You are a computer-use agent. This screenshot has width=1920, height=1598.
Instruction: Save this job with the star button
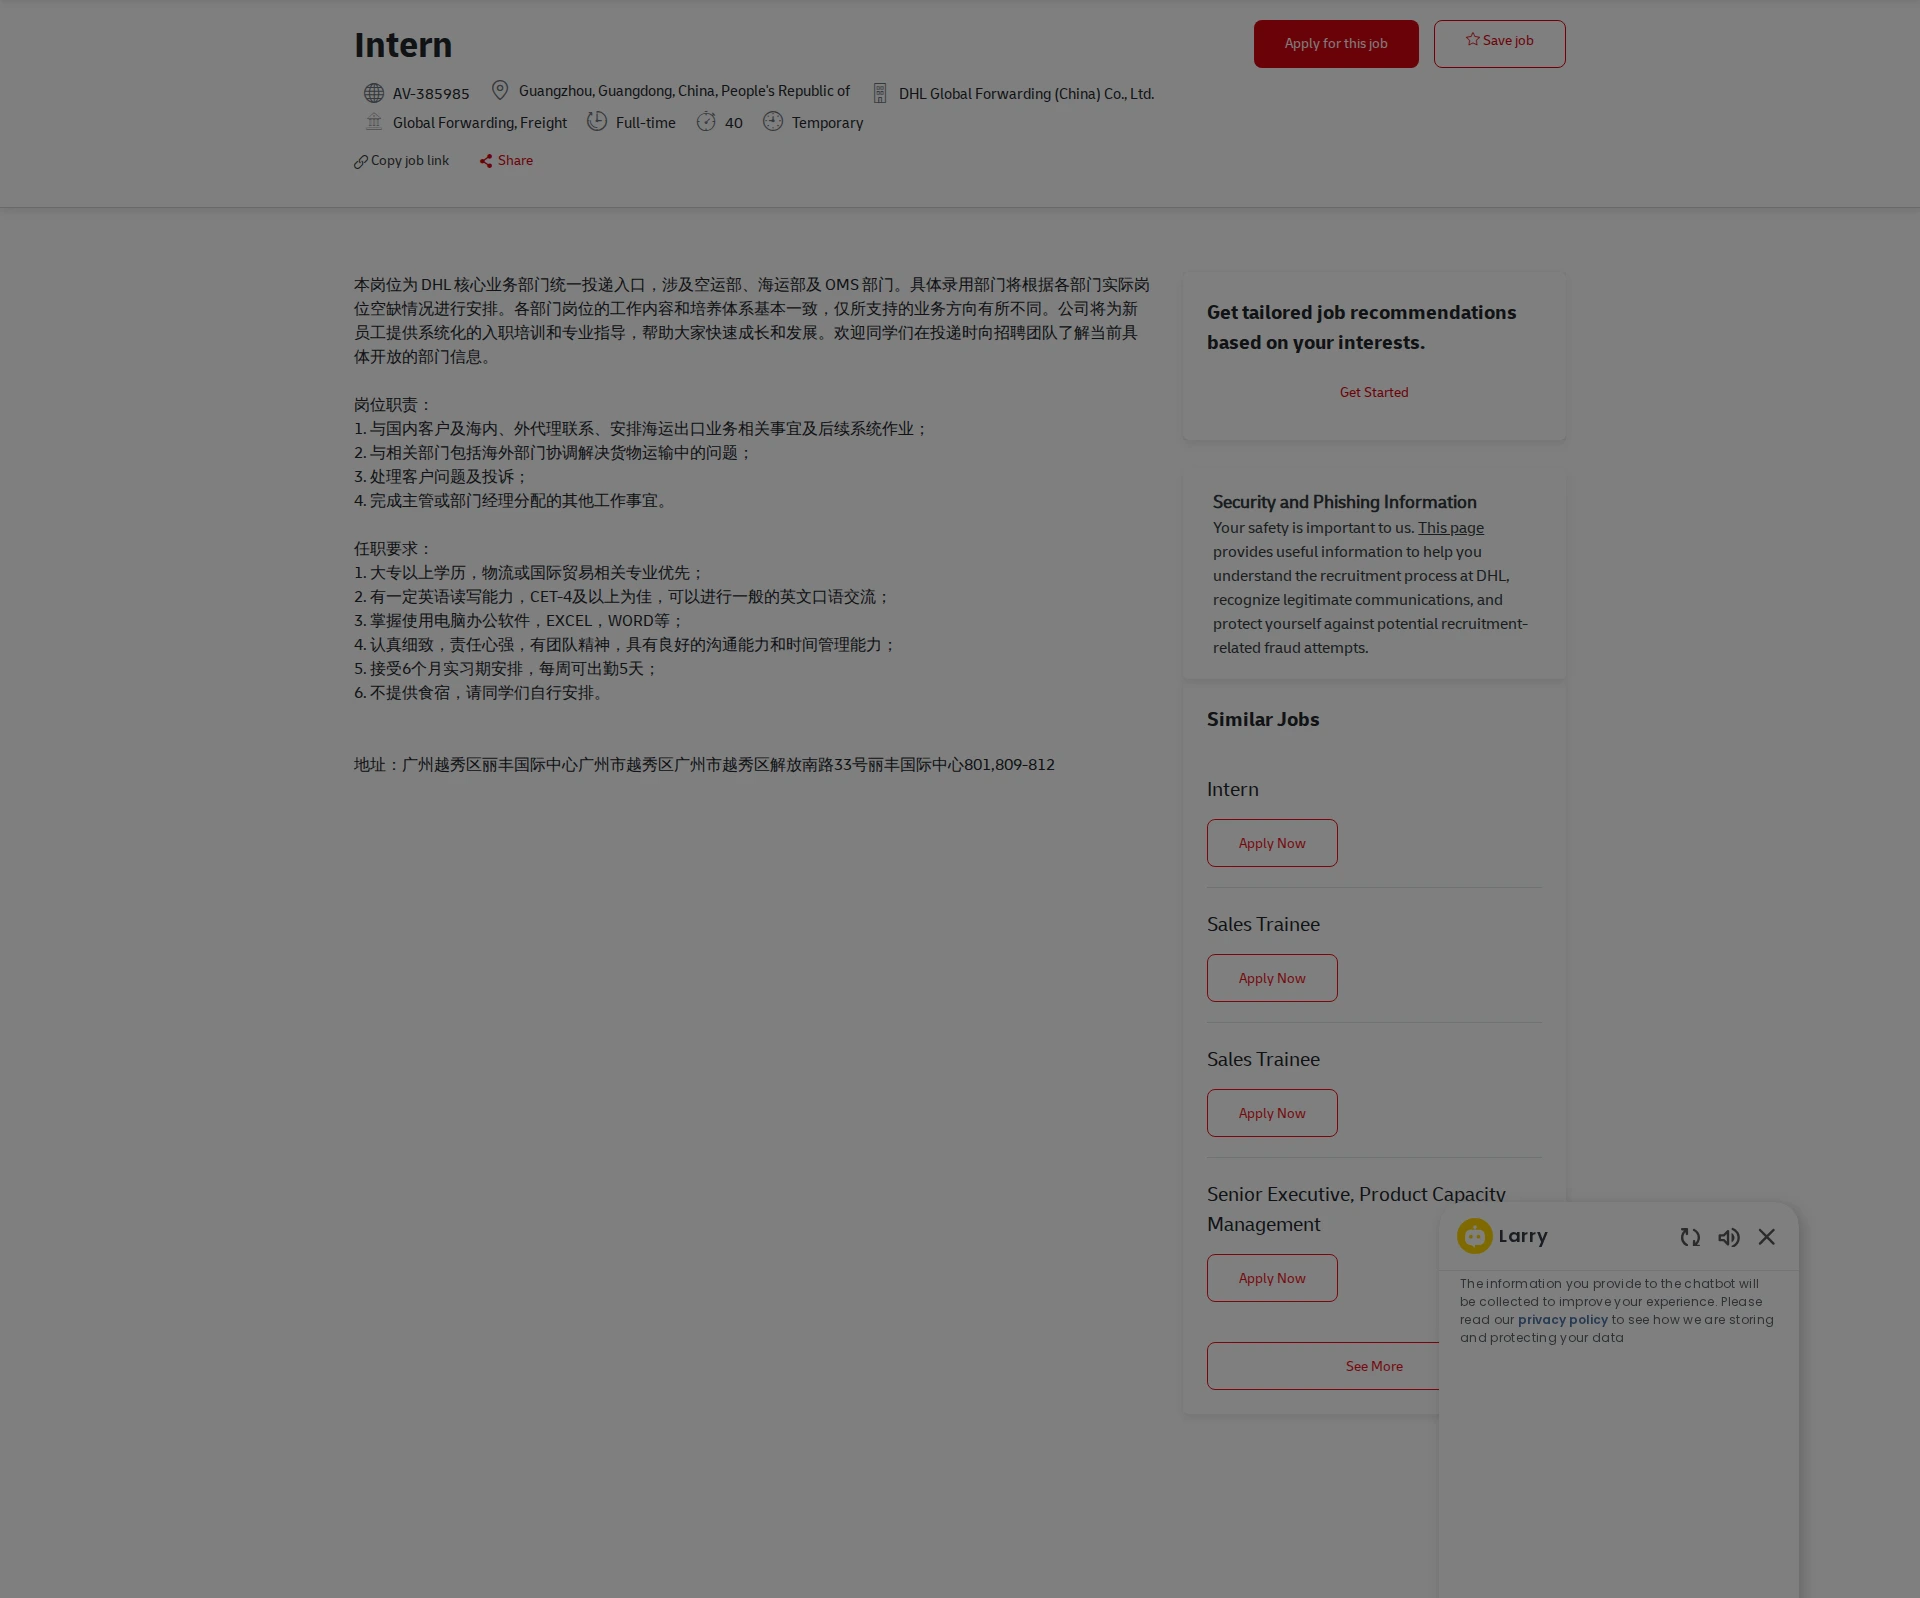(x=1499, y=44)
